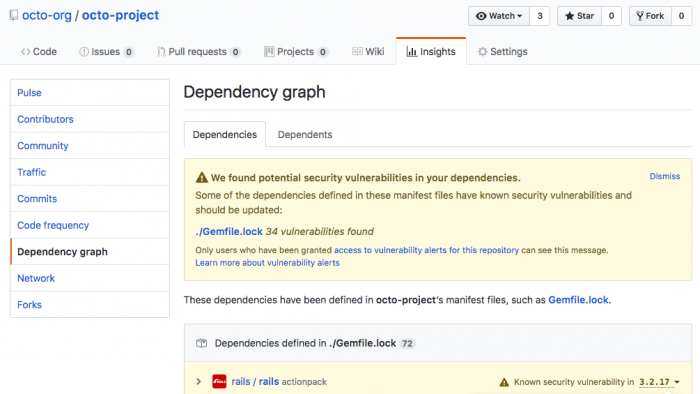Open the Gemfile.lock manifest link in the description

[578, 300]
